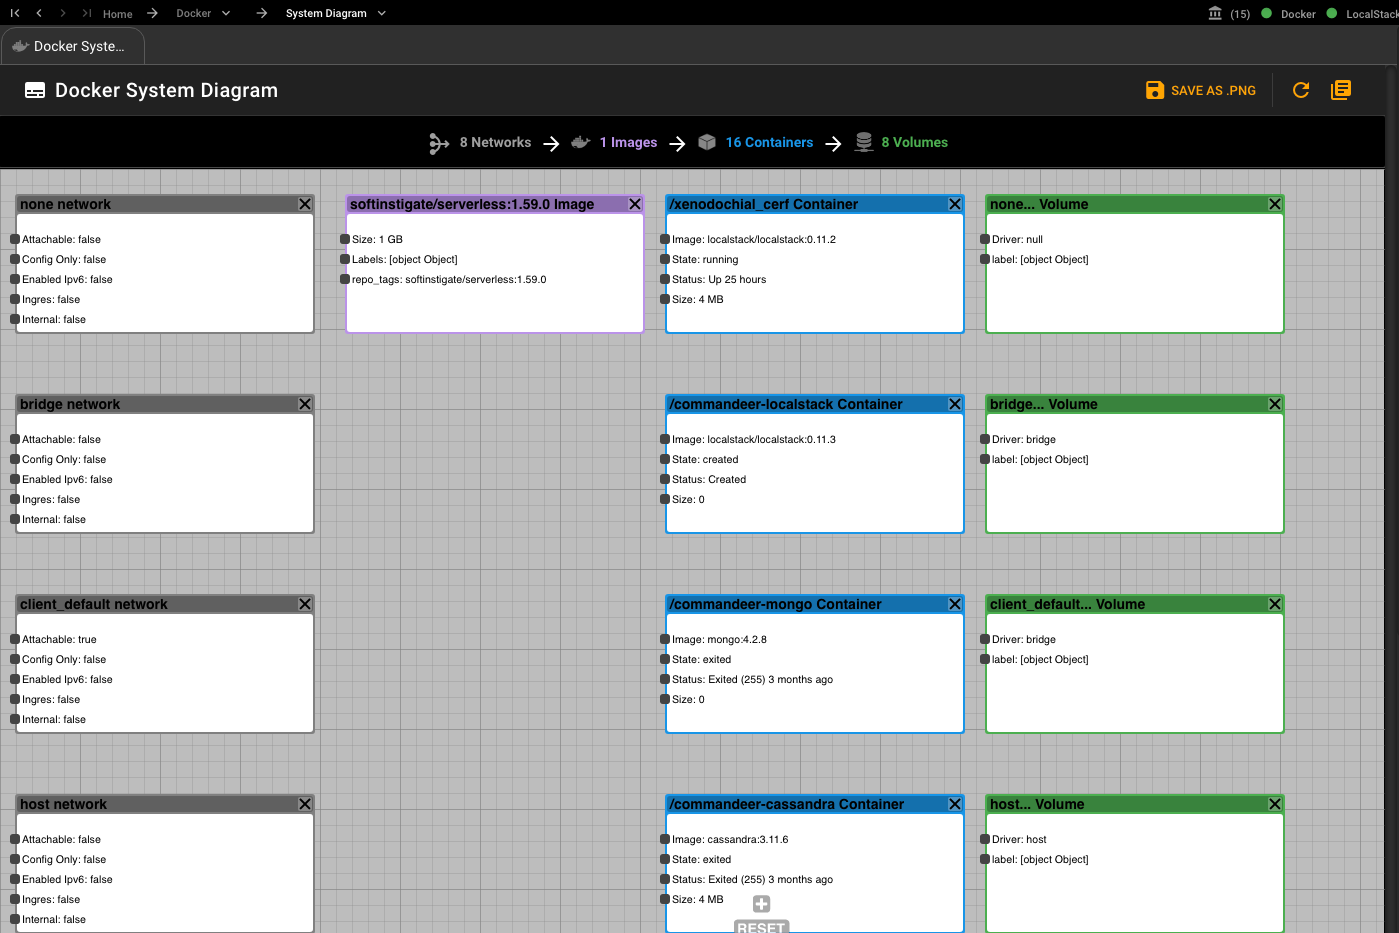
Task: Click the Size port on serverless image
Action: click(345, 239)
